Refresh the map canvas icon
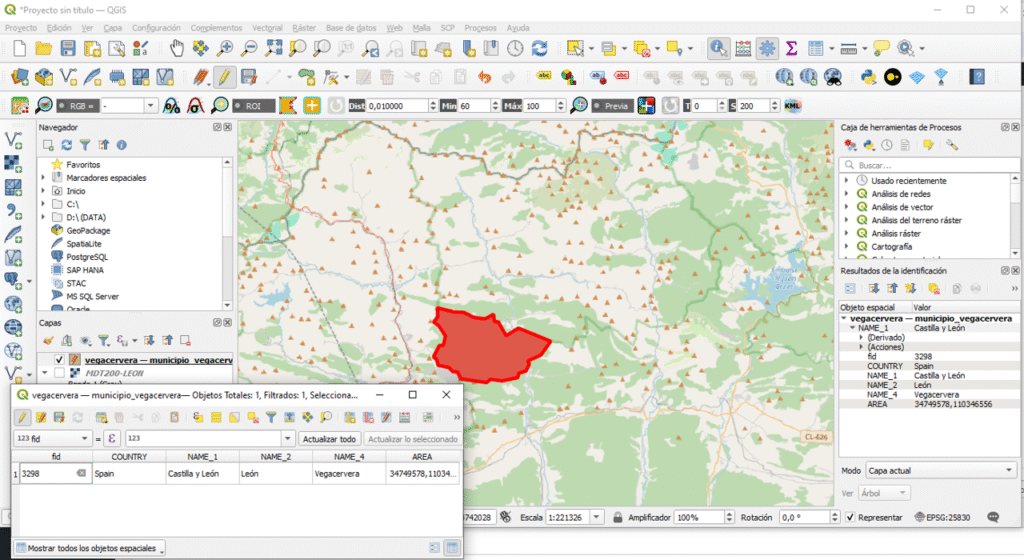1024x560 pixels. point(539,48)
